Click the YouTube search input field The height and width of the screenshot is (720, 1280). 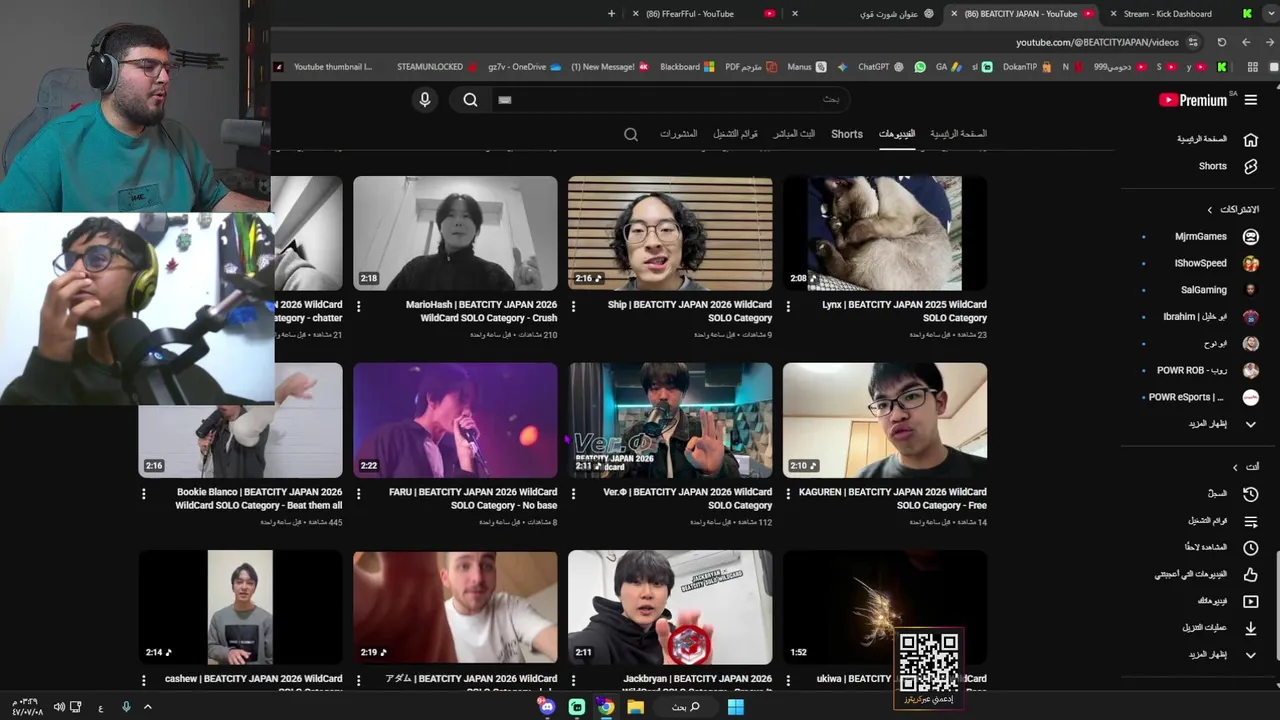670,99
